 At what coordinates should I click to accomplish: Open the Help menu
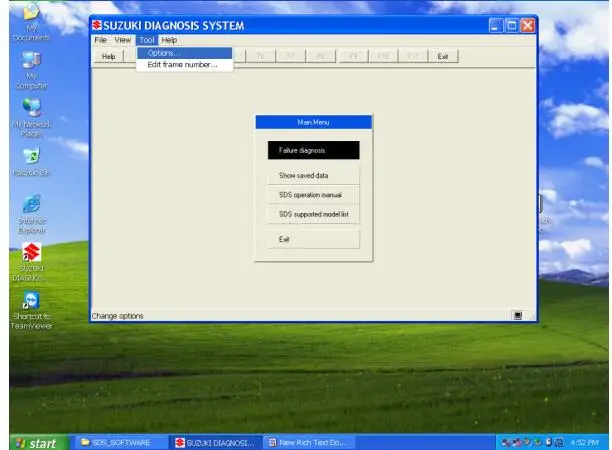tap(169, 40)
